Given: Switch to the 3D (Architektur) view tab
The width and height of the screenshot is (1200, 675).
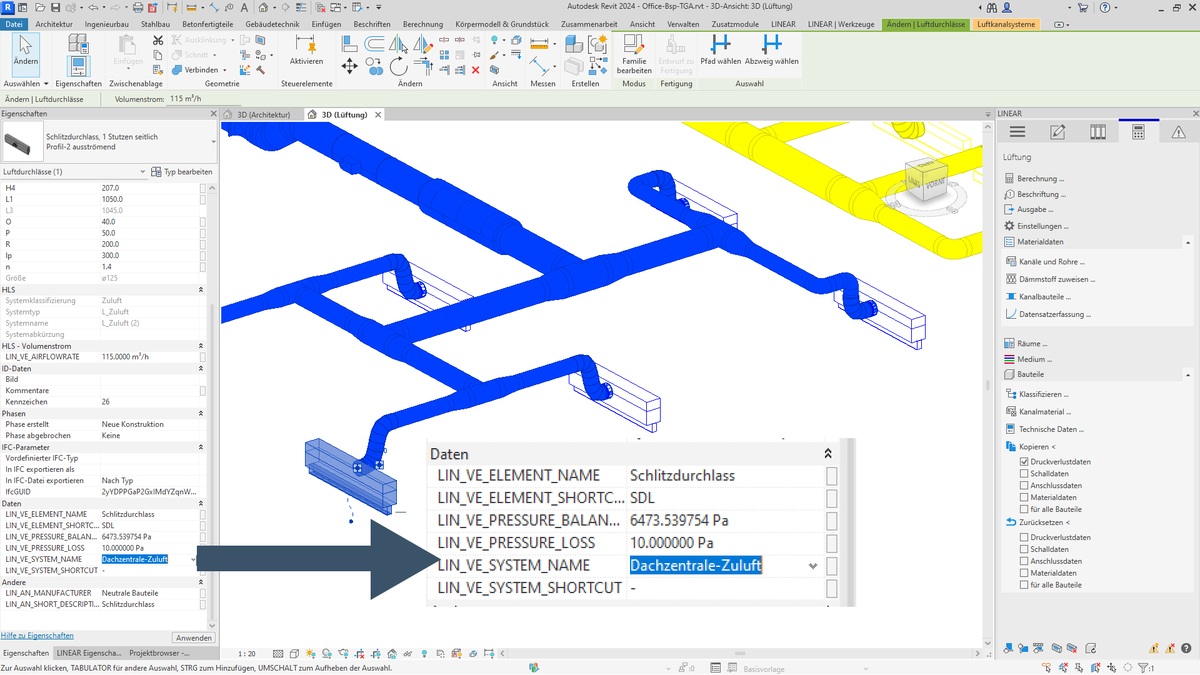Looking at the screenshot, I should tap(262, 115).
